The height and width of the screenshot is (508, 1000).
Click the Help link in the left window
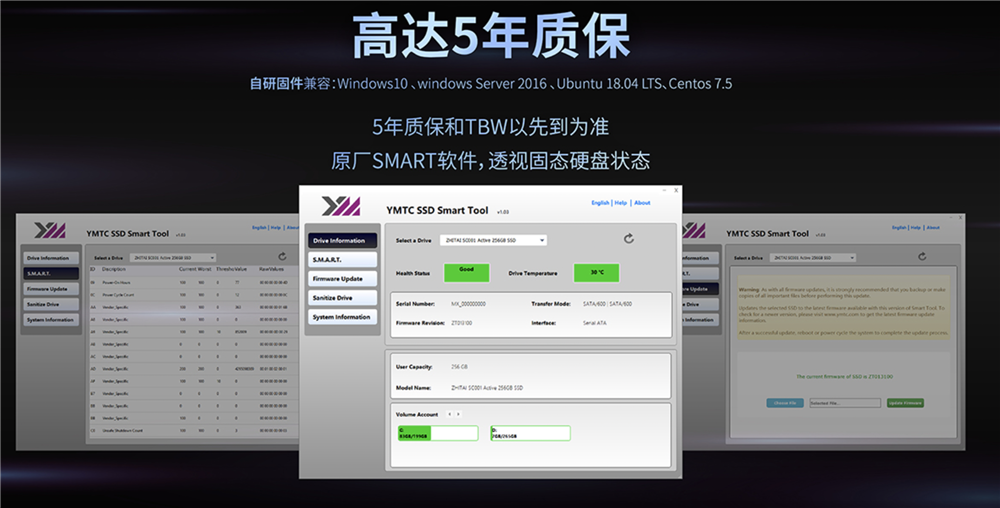click(x=276, y=228)
